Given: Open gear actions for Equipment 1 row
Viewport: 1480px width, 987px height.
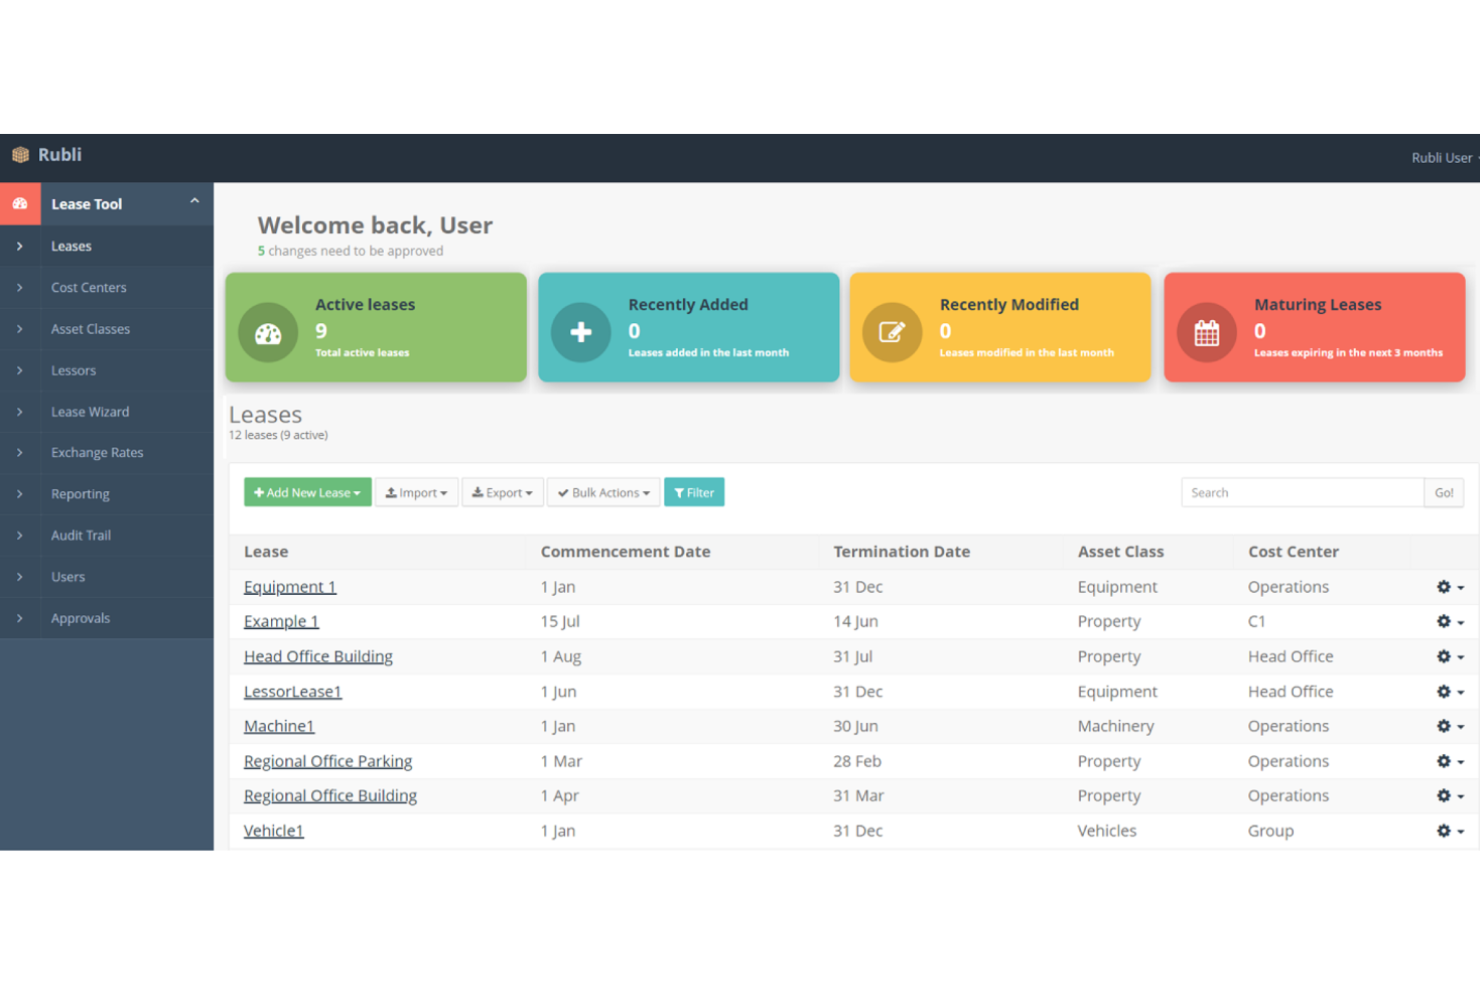Looking at the screenshot, I should click(x=1450, y=587).
